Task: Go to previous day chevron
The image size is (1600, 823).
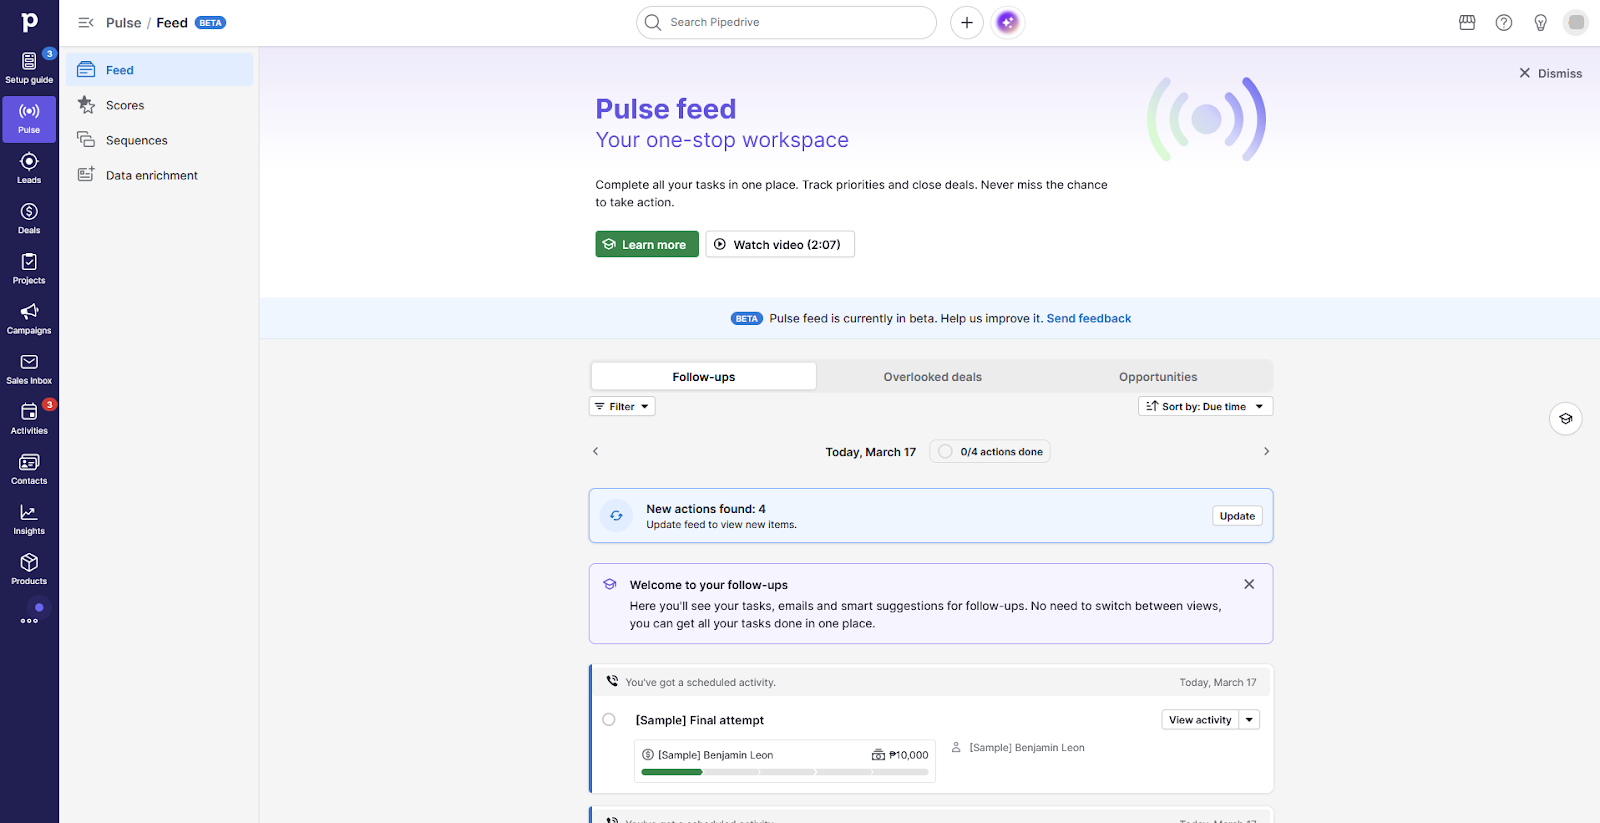Action: (596, 451)
